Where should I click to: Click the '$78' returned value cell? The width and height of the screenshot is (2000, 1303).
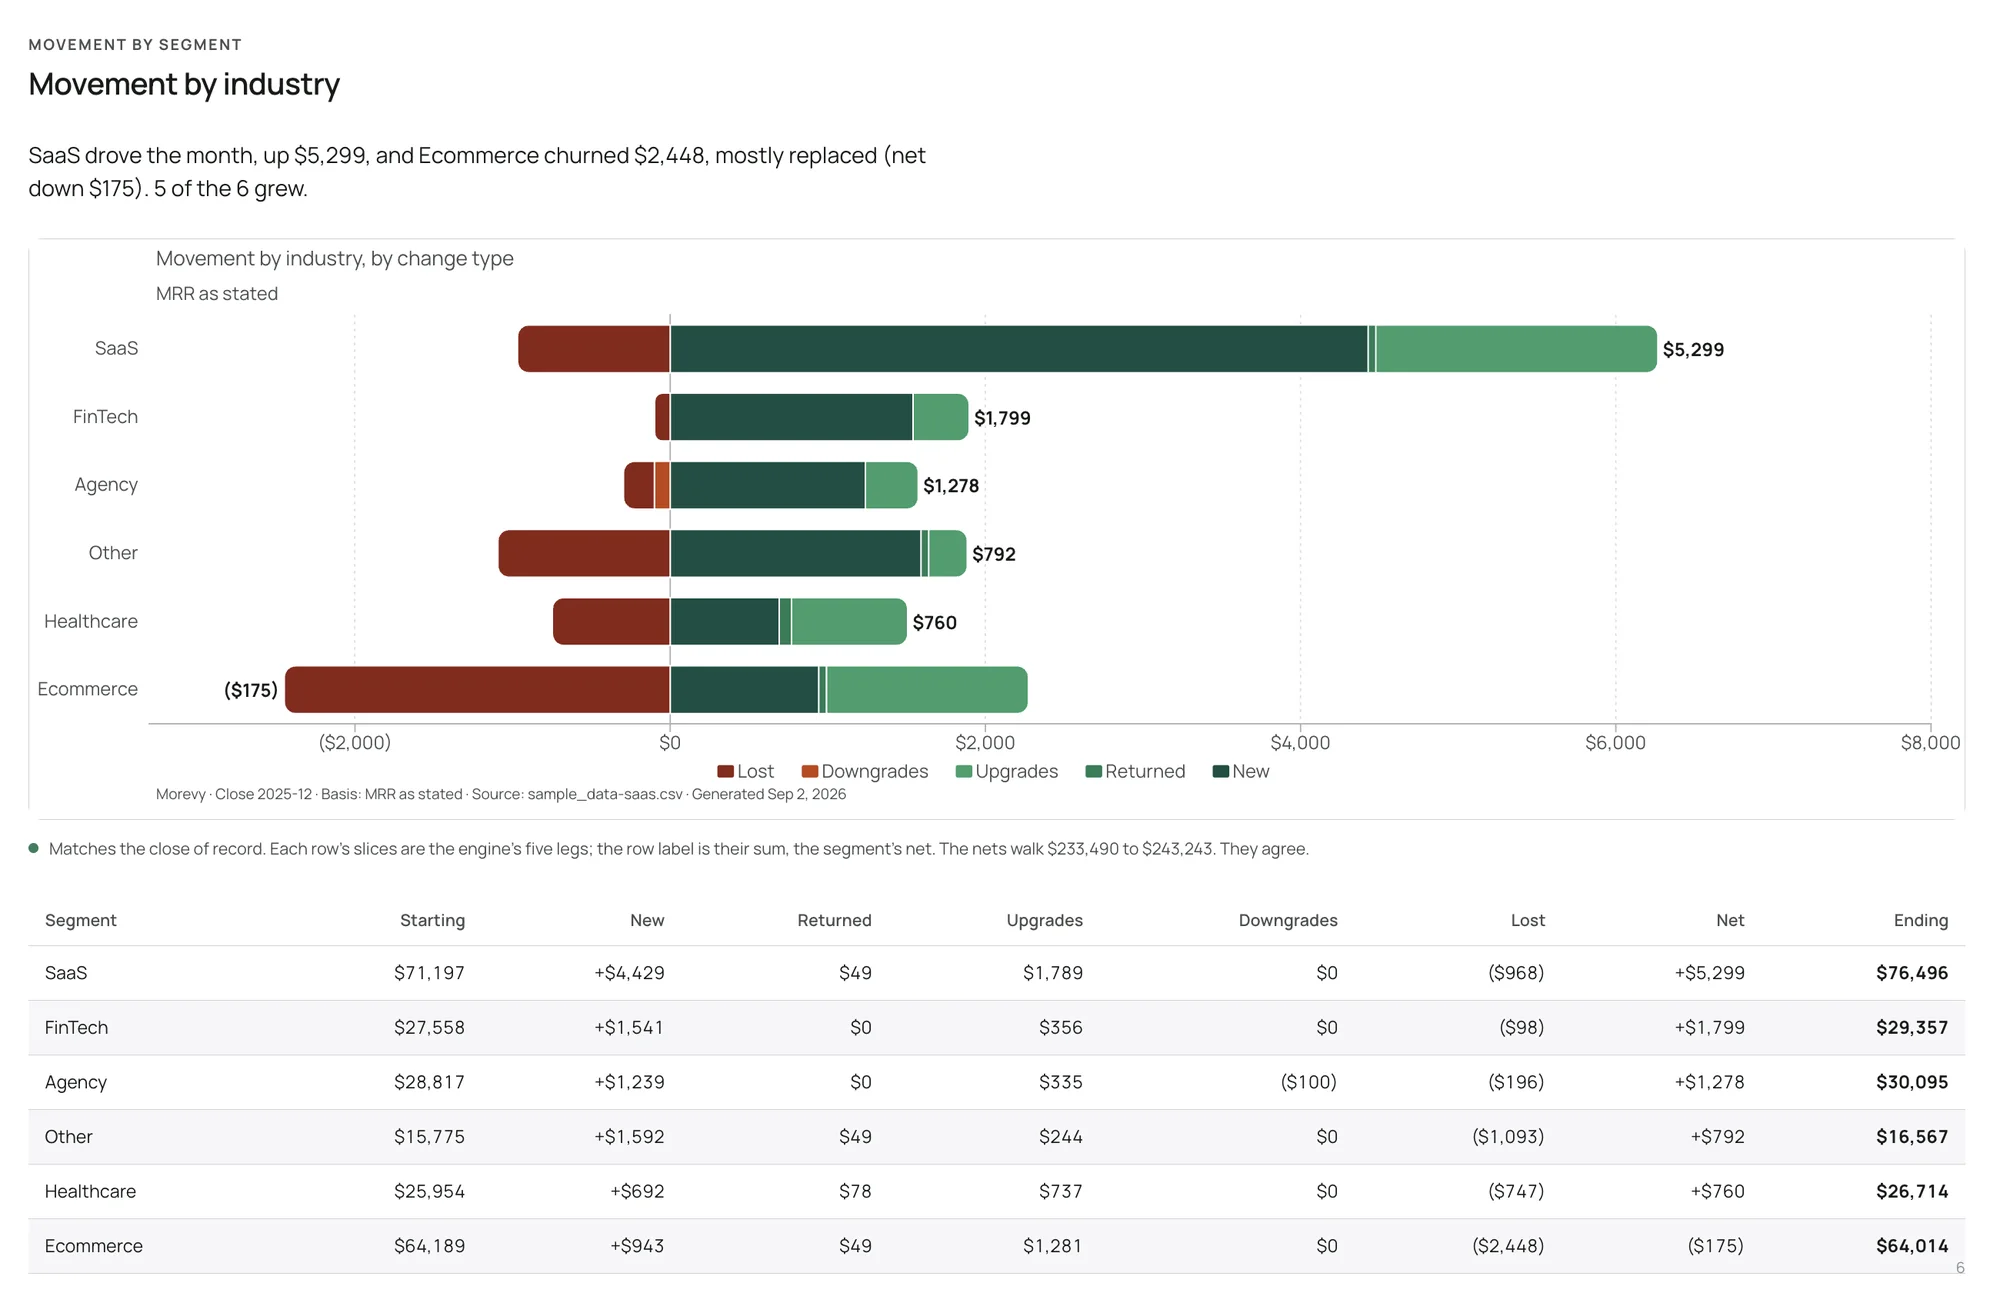coord(855,1191)
